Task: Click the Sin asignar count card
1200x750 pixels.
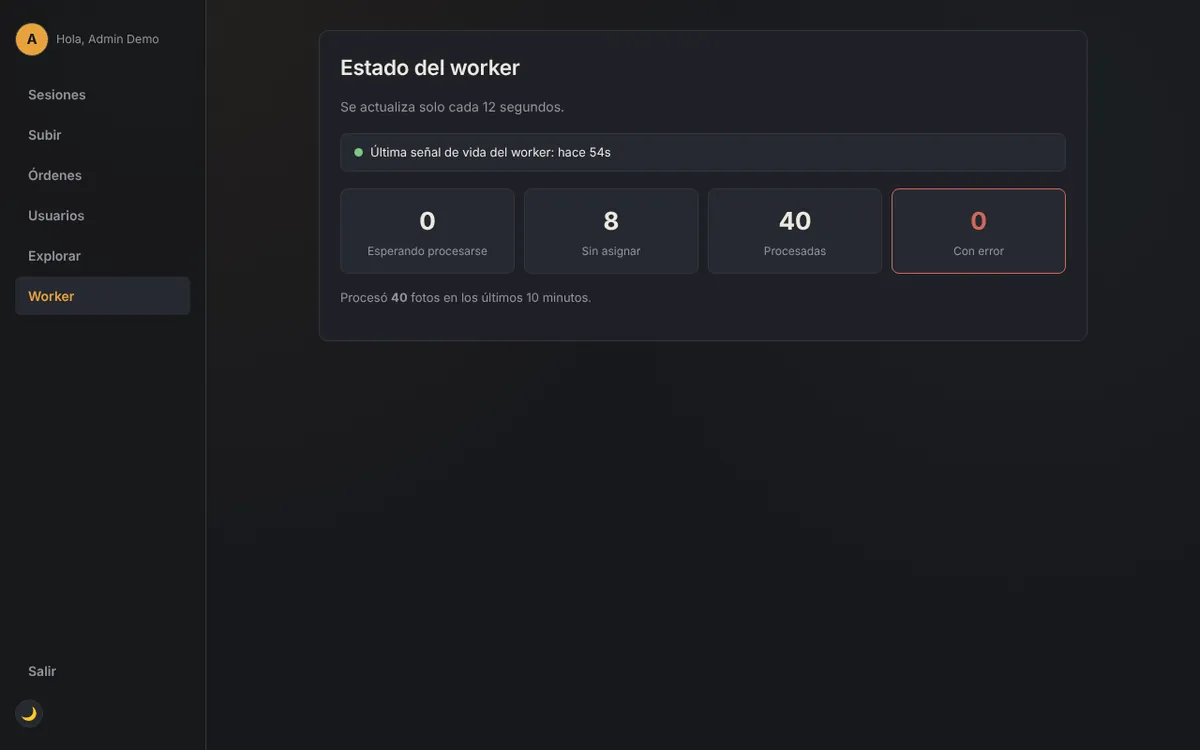Action: tap(611, 231)
